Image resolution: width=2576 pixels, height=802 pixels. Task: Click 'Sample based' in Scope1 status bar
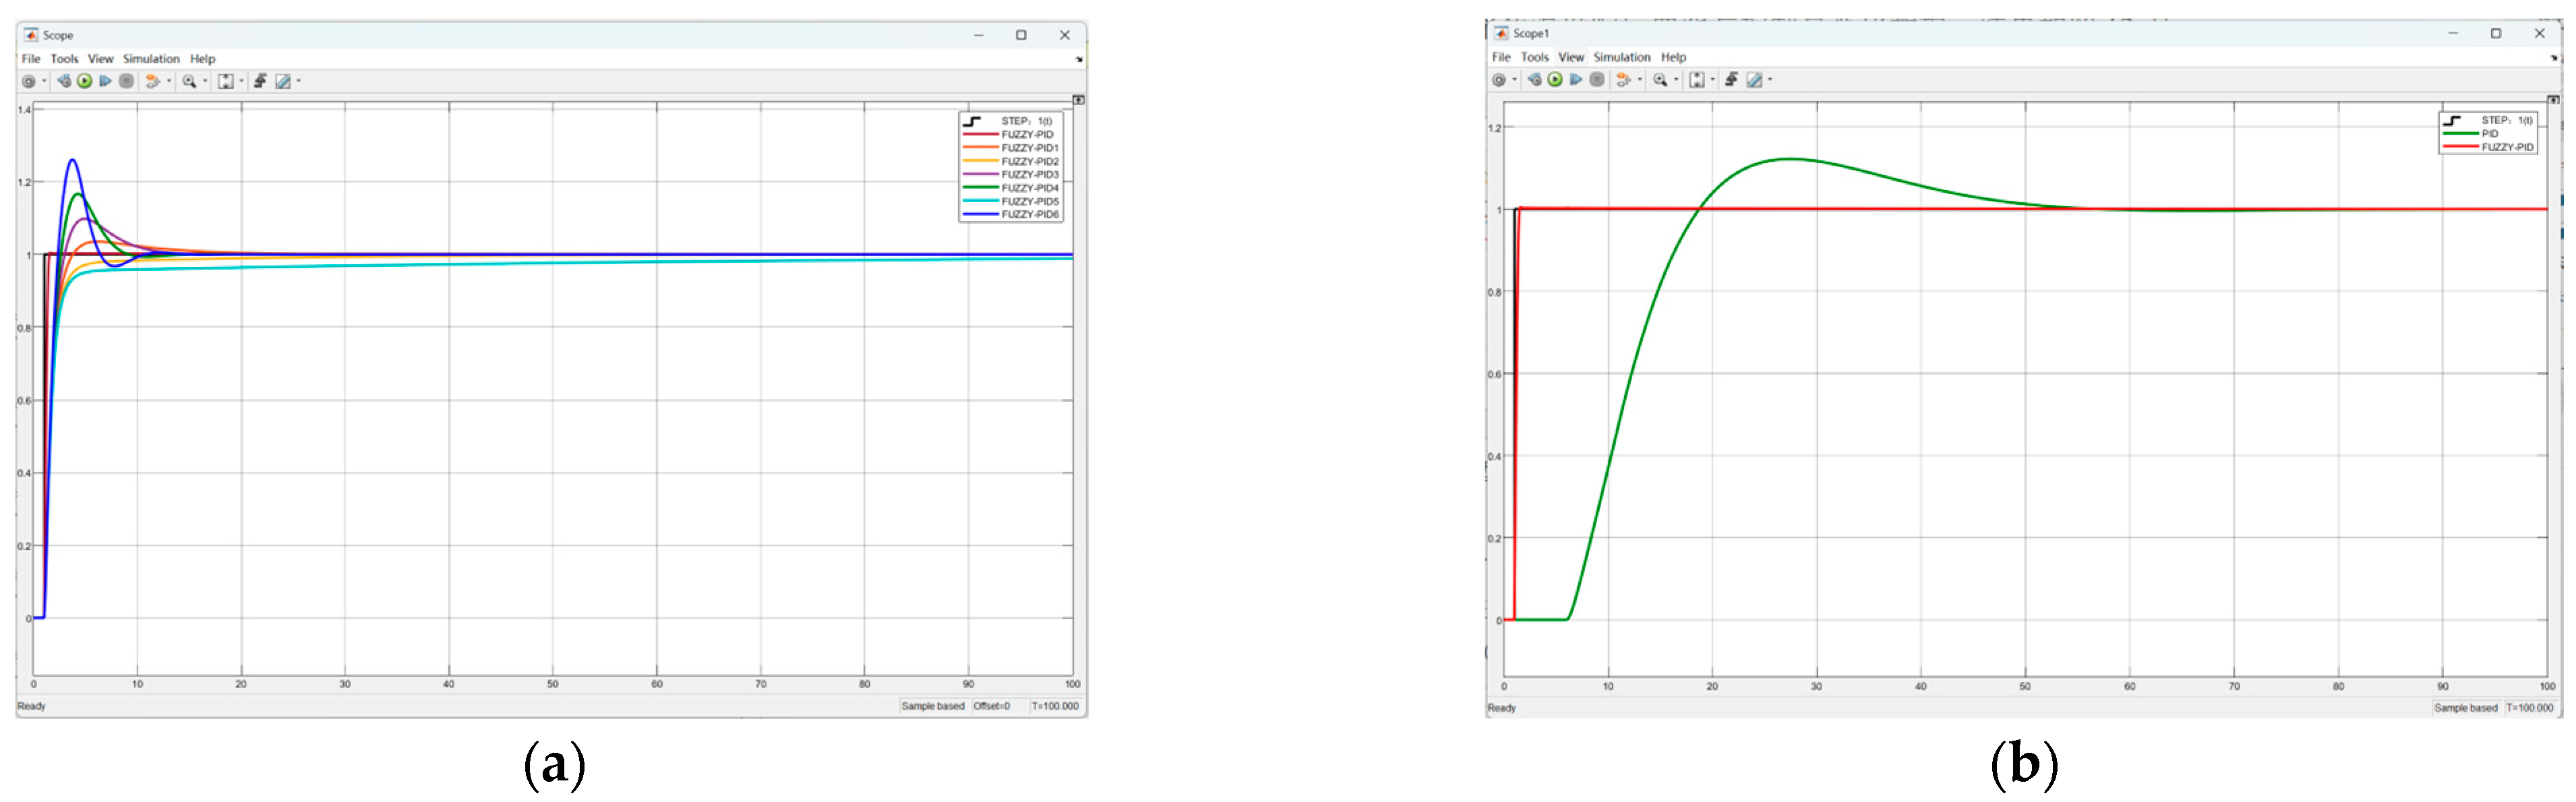(x=2465, y=708)
